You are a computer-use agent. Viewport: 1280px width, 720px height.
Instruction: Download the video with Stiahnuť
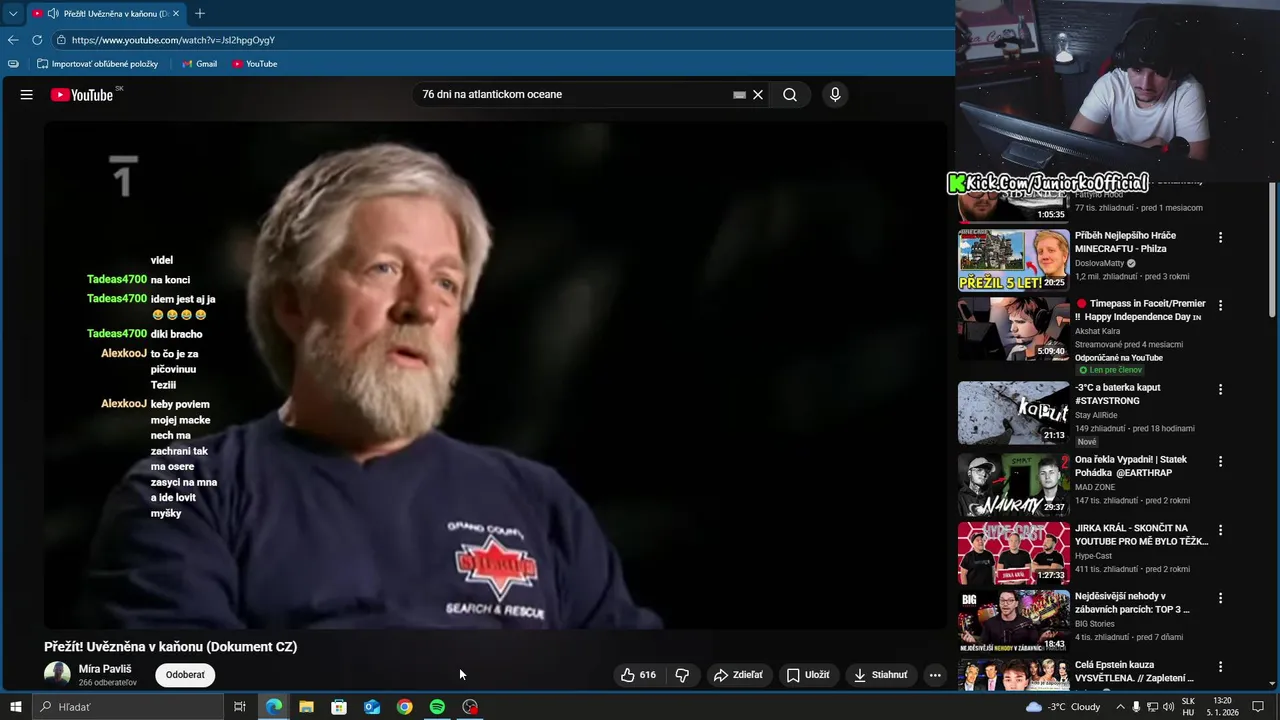[881, 675]
